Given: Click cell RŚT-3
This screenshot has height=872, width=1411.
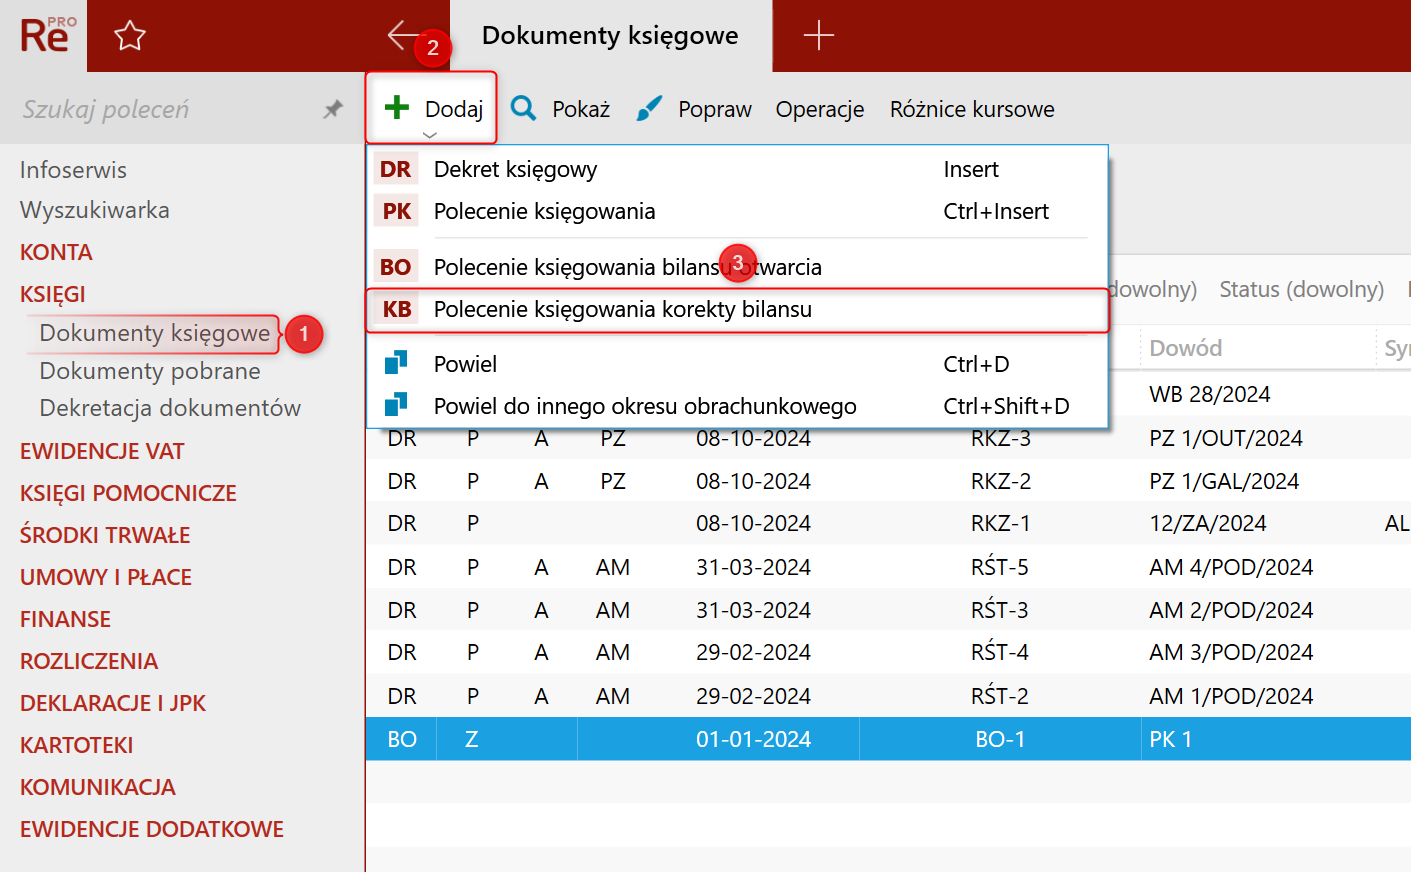Looking at the screenshot, I should coord(1000,610).
